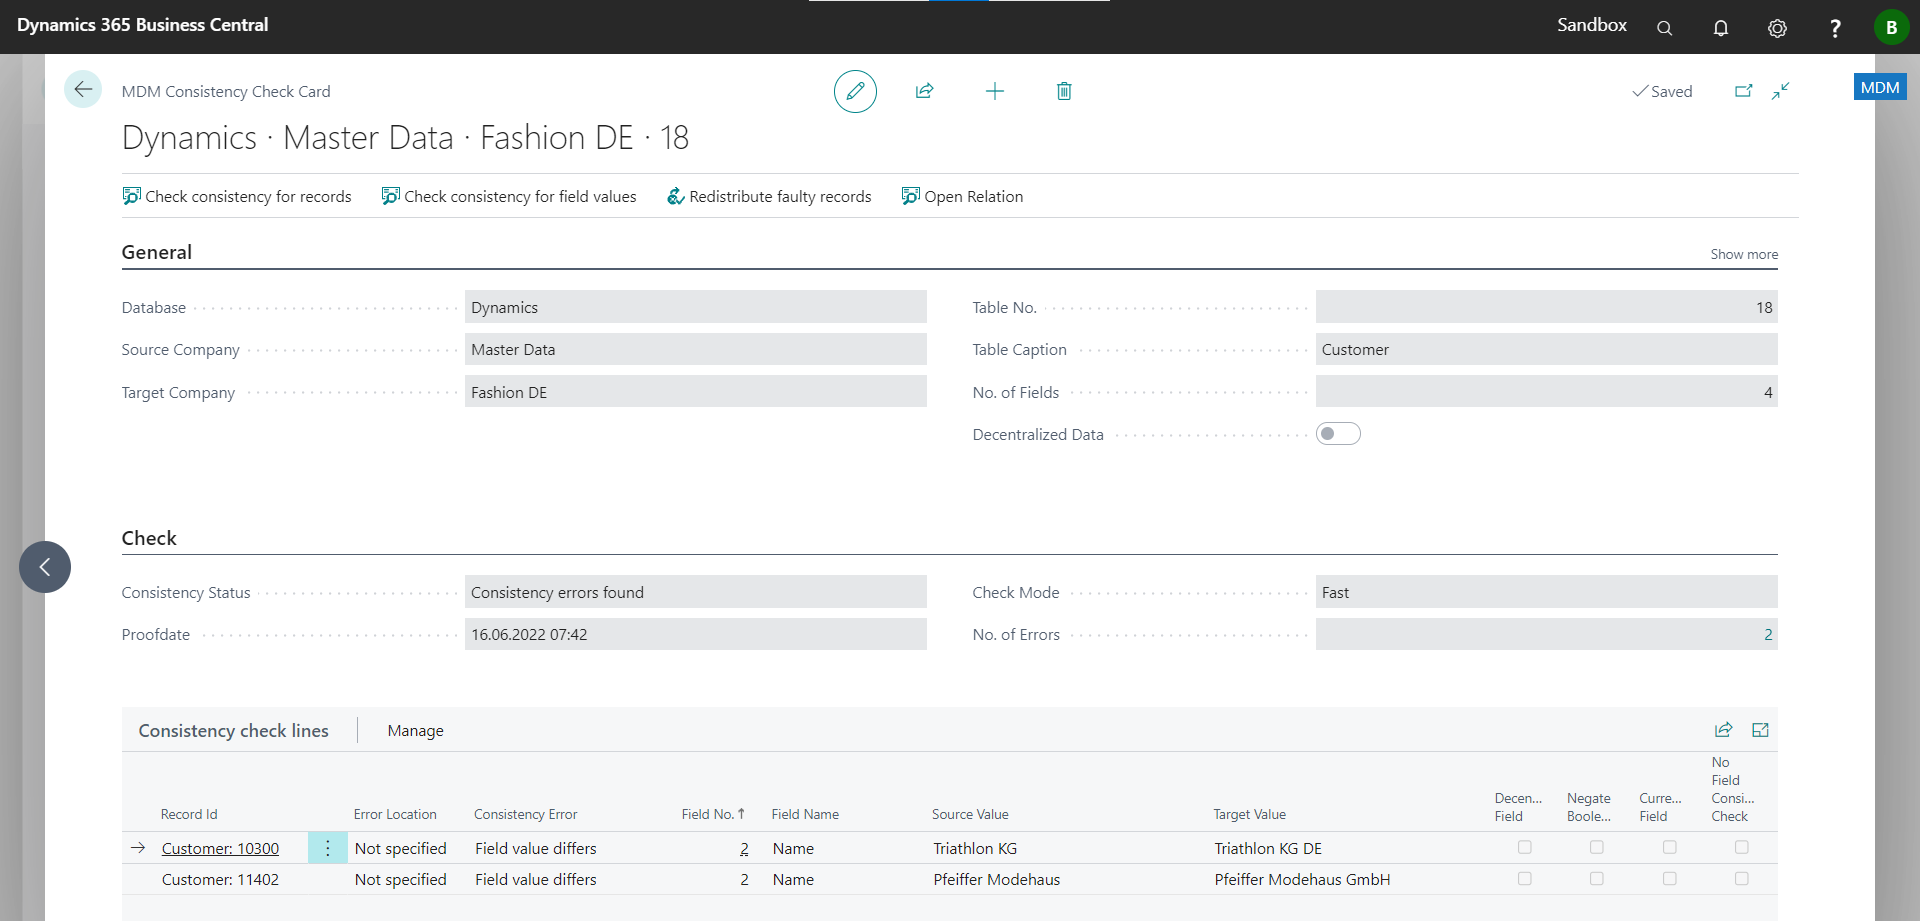Open the Record Id column header
This screenshot has width=1920, height=921.
tap(189, 814)
